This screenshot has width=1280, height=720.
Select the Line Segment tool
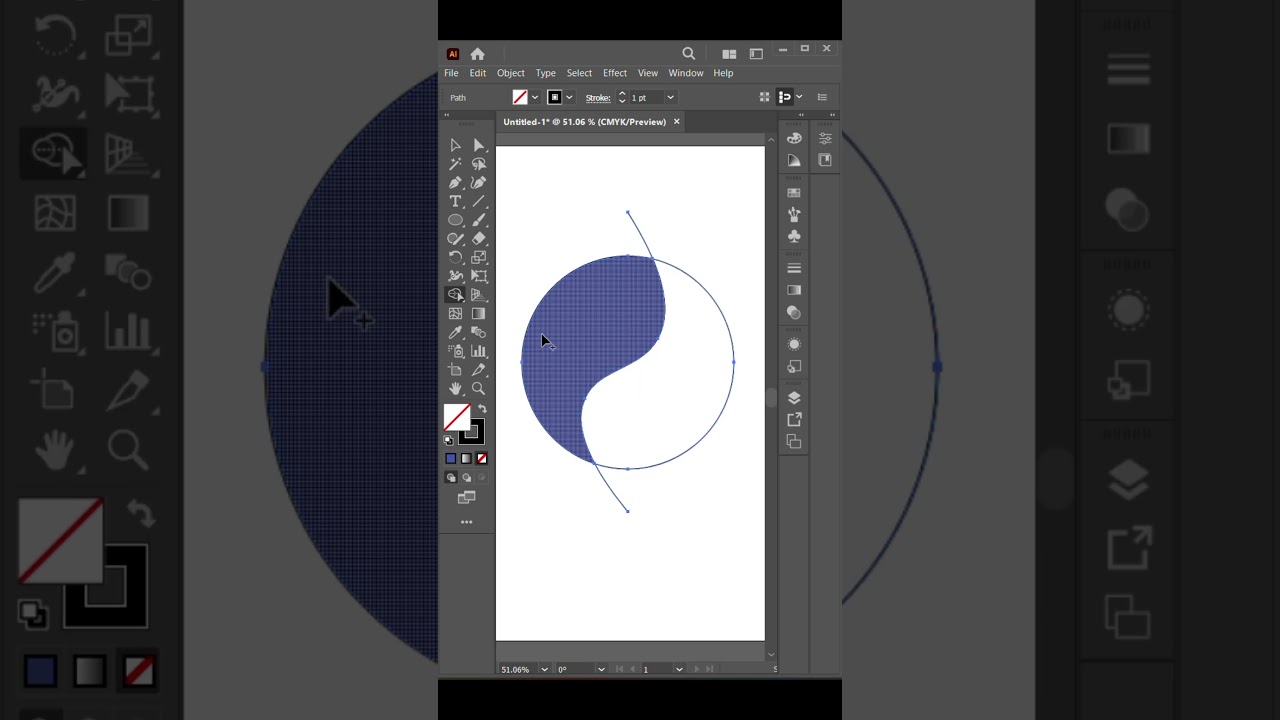[x=479, y=202]
